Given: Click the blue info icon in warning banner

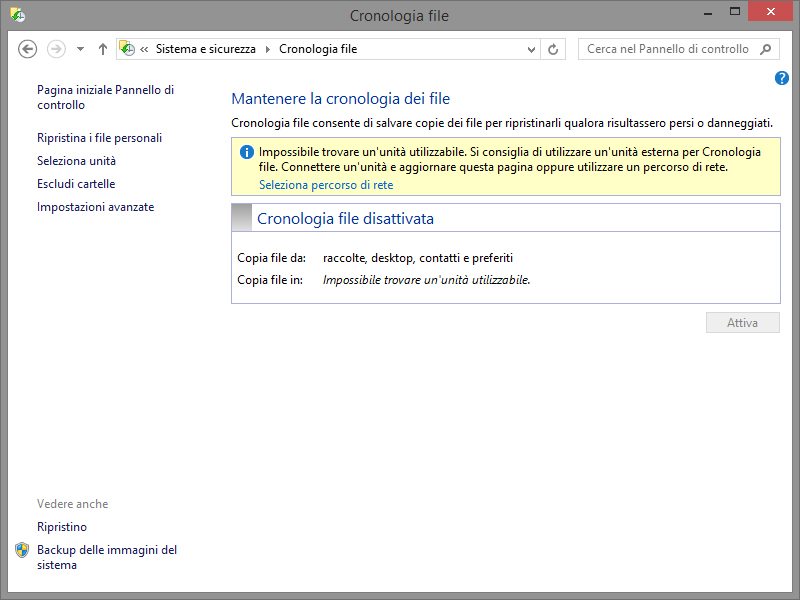Looking at the screenshot, I should point(246,152).
